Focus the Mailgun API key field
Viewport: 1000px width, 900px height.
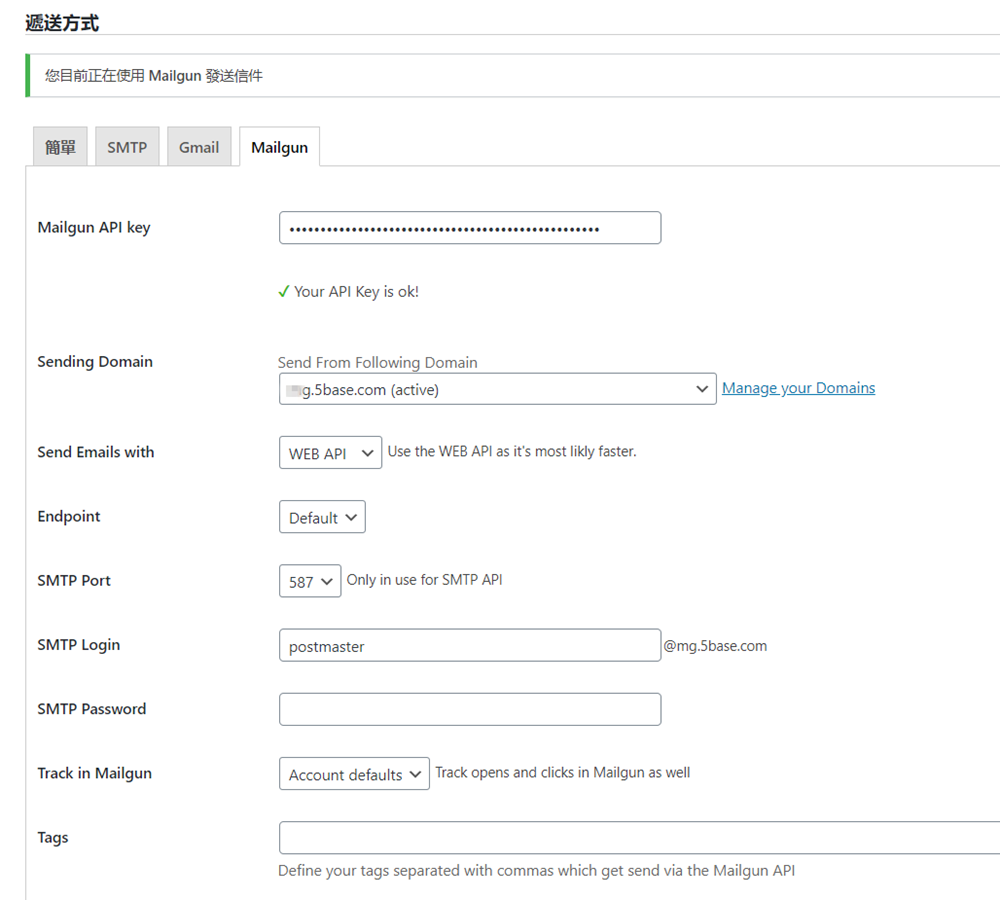pos(470,228)
